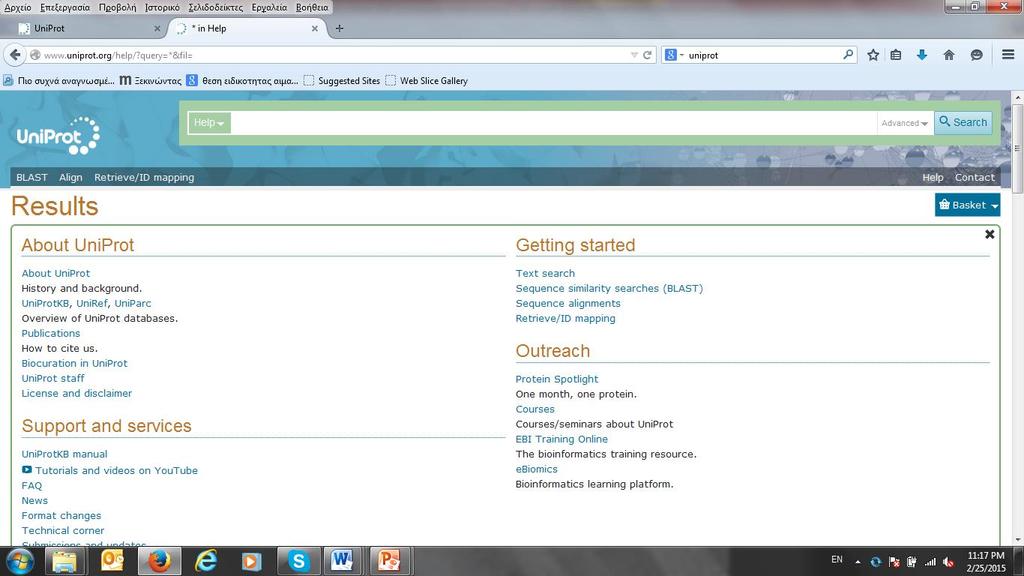Open the Web Slice Gallery bookmark

[x=426, y=80]
